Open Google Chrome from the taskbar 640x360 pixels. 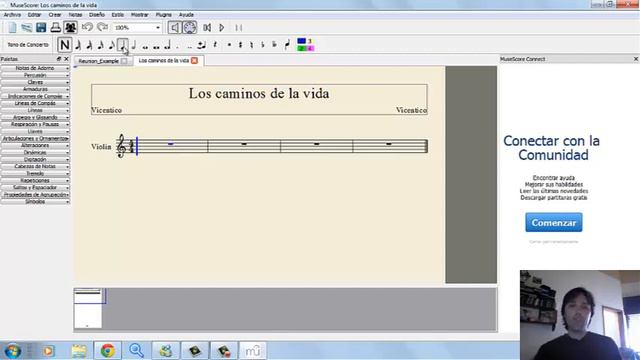(x=108, y=351)
